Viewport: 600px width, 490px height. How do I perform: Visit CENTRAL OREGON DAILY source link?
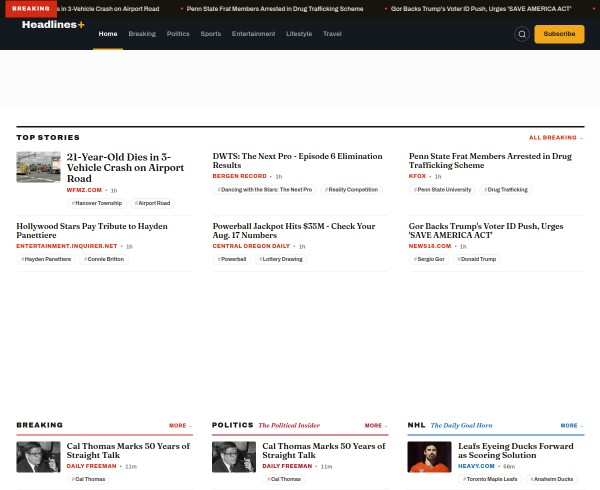(x=251, y=246)
